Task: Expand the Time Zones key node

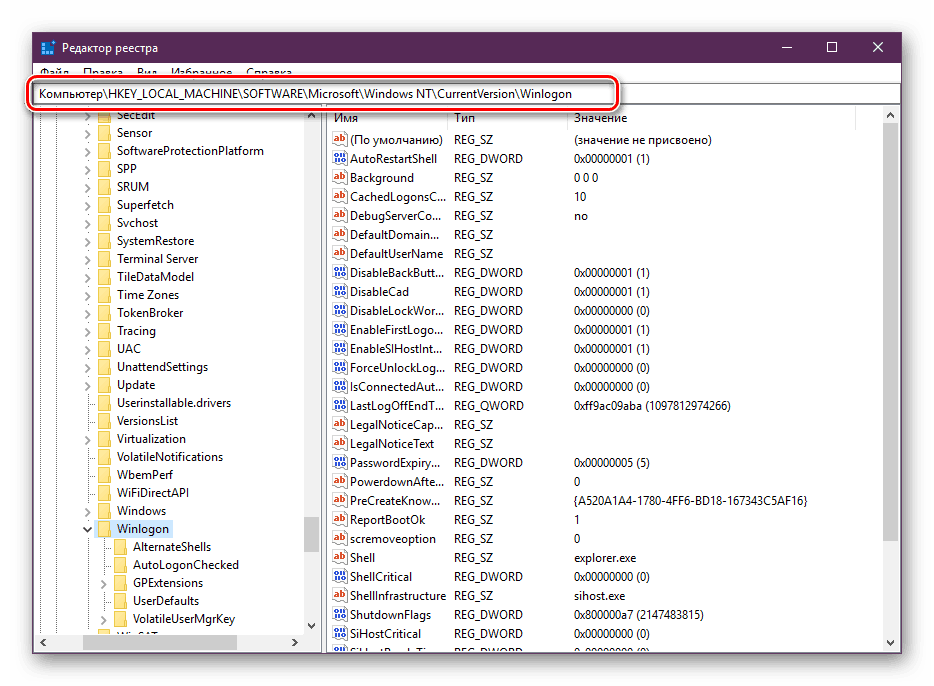Action: (x=88, y=295)
